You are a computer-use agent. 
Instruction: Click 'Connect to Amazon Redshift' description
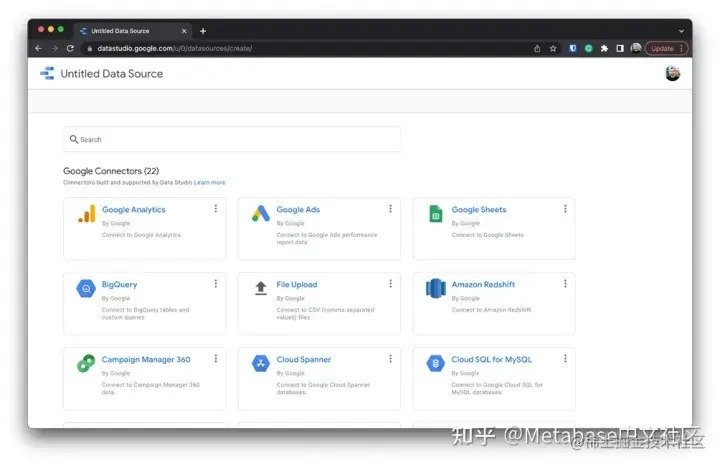coord(491,310)
